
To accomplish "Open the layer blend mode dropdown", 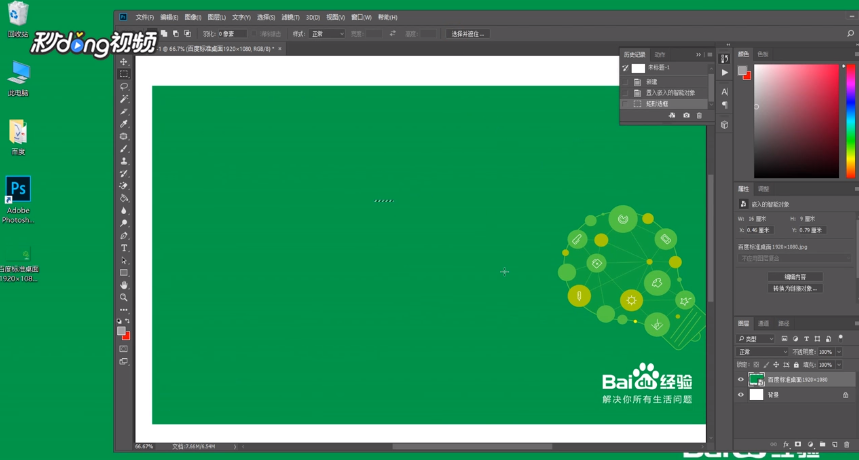I will click(x=762, y=352).
